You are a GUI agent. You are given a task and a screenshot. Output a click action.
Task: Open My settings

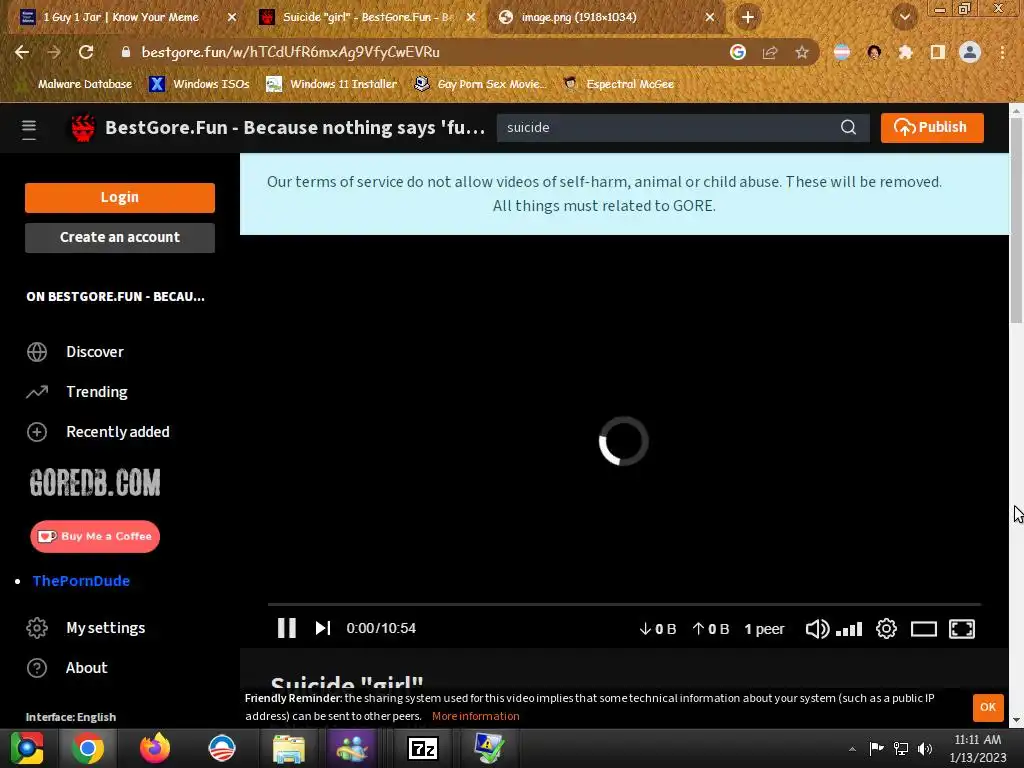pyautogui.click(x=105, y=628)
